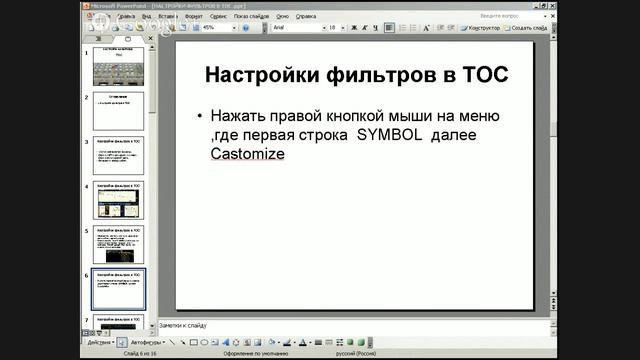Select slide 6 thumbnail
Viewport: 640px width, 360px height.
coord(118,289)
